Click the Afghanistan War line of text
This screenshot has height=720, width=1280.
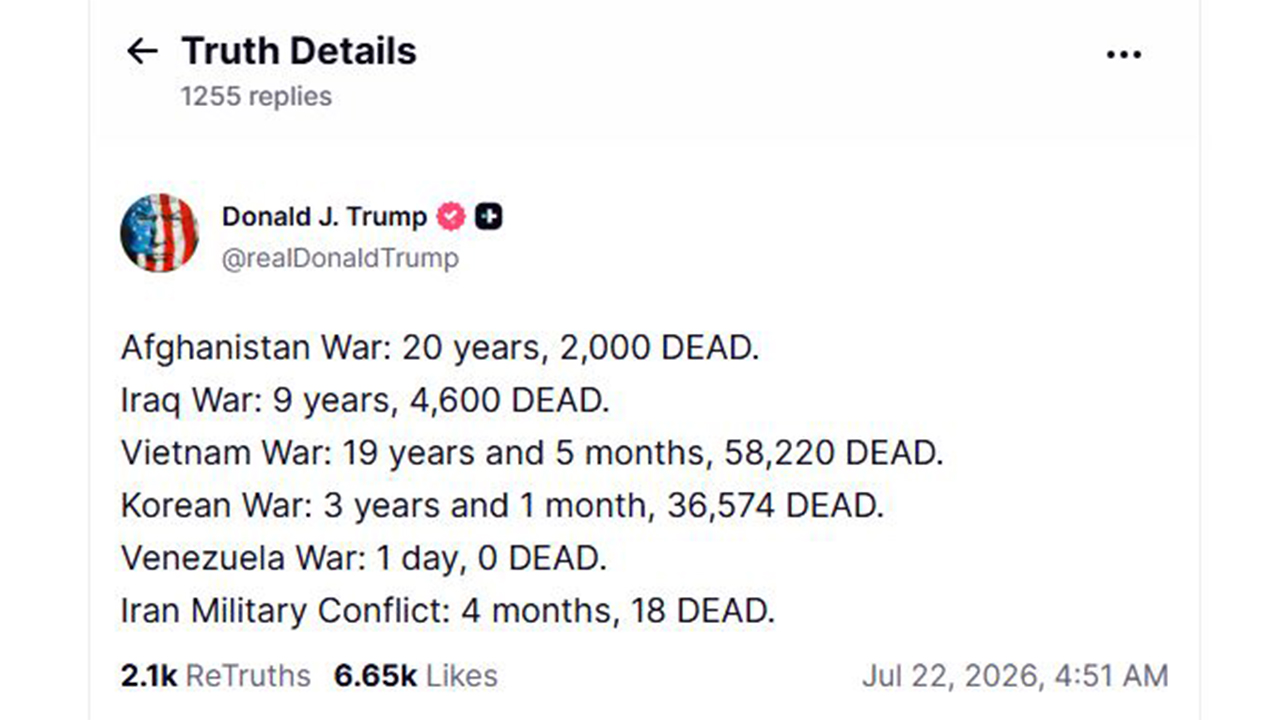coord(440,348)
